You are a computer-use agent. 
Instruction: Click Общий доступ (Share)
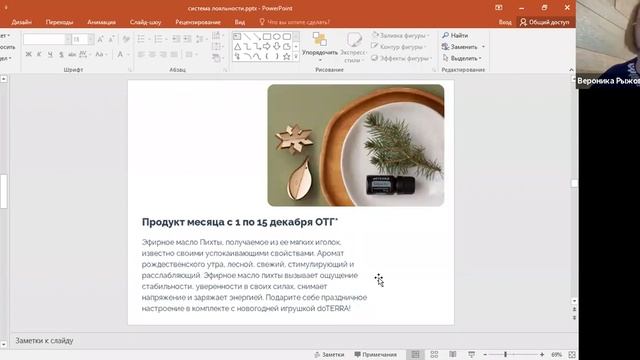tap(544, 22)
